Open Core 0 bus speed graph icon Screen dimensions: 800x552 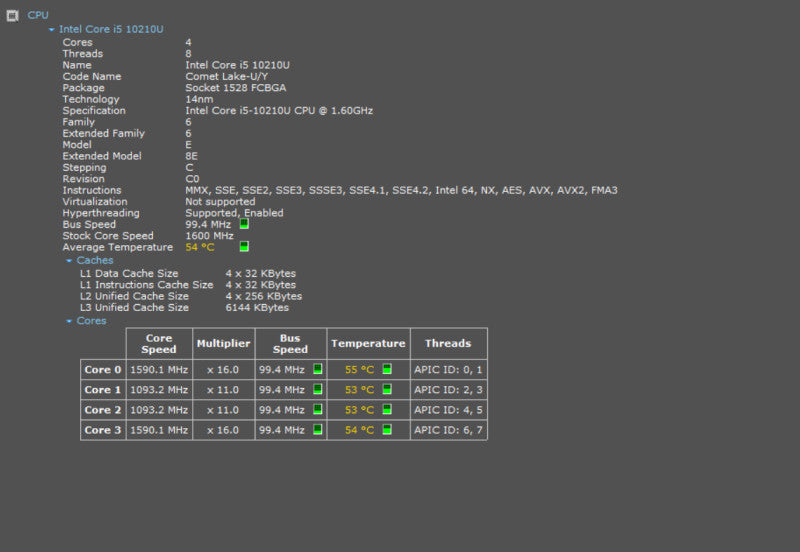(317, 369)
